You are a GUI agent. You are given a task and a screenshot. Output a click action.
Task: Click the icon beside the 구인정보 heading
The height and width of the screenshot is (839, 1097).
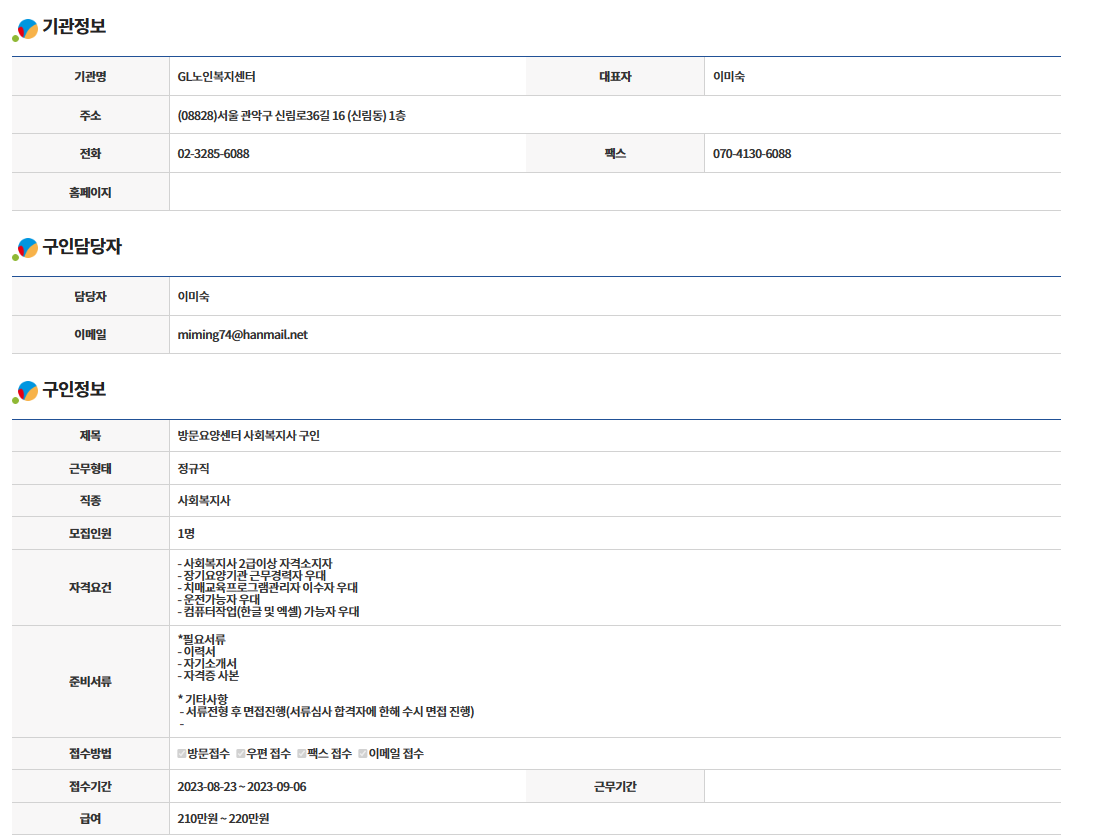tap(26, 392)
